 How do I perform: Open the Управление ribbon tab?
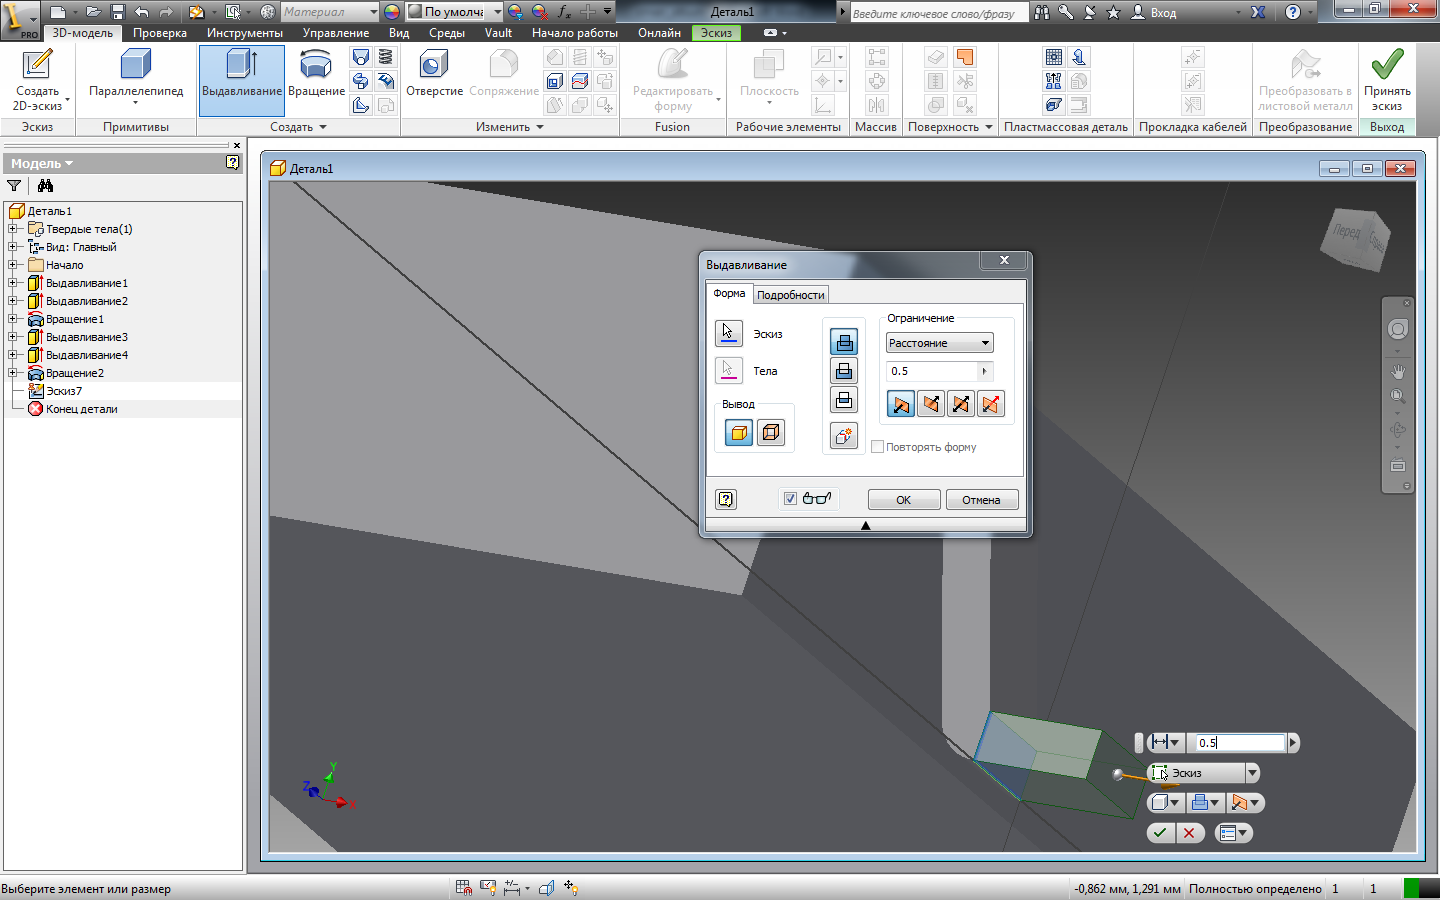pyautogui.click(x=336, y=33)
